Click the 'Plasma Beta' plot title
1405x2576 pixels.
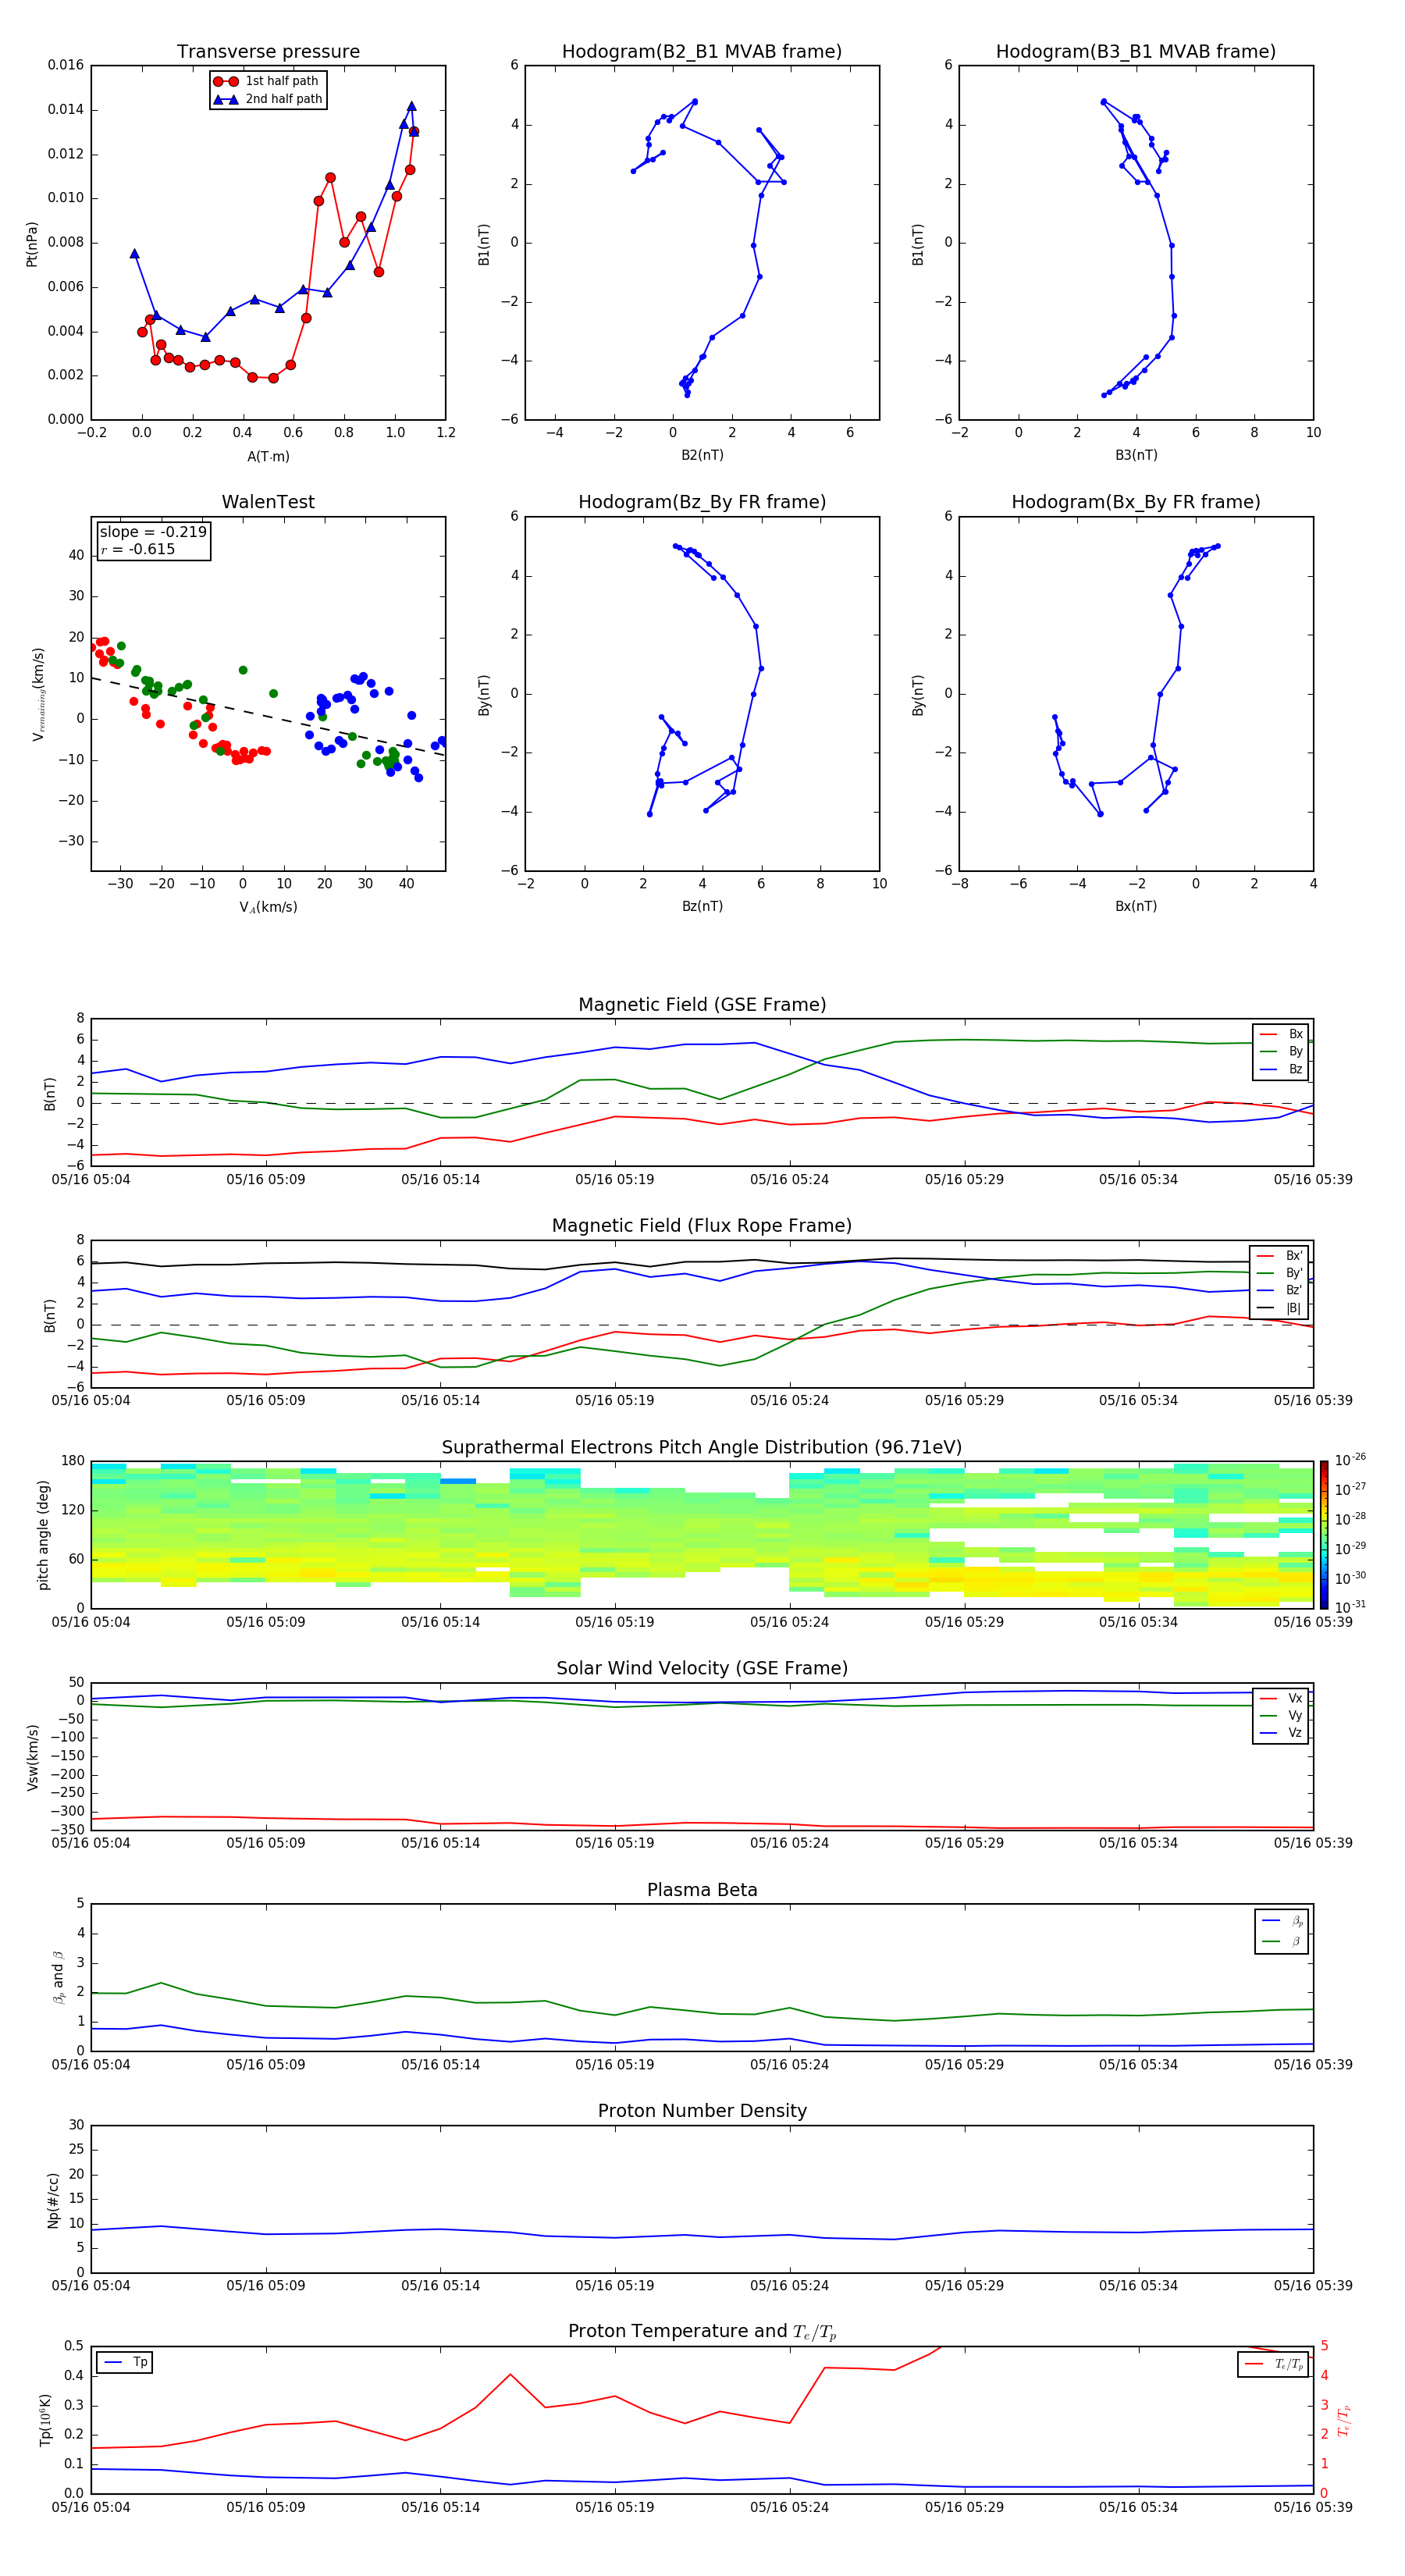coord(702,1890)
